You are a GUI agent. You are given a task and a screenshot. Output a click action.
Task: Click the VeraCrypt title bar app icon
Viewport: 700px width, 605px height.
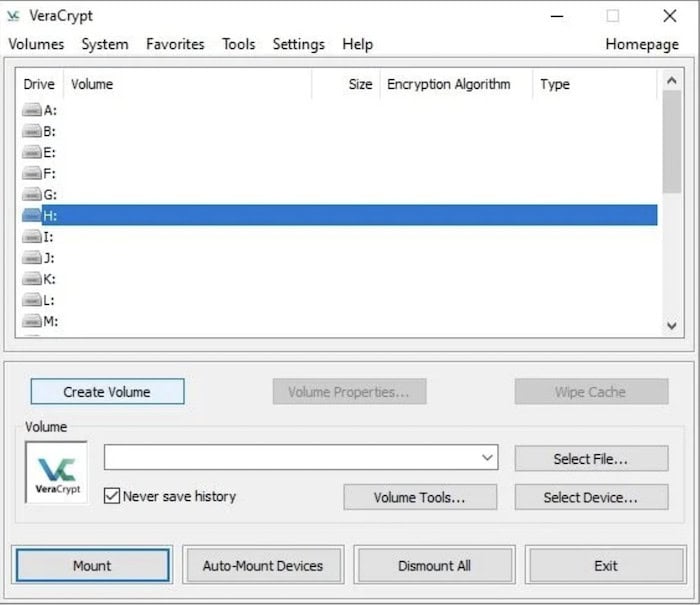[13, 16]
